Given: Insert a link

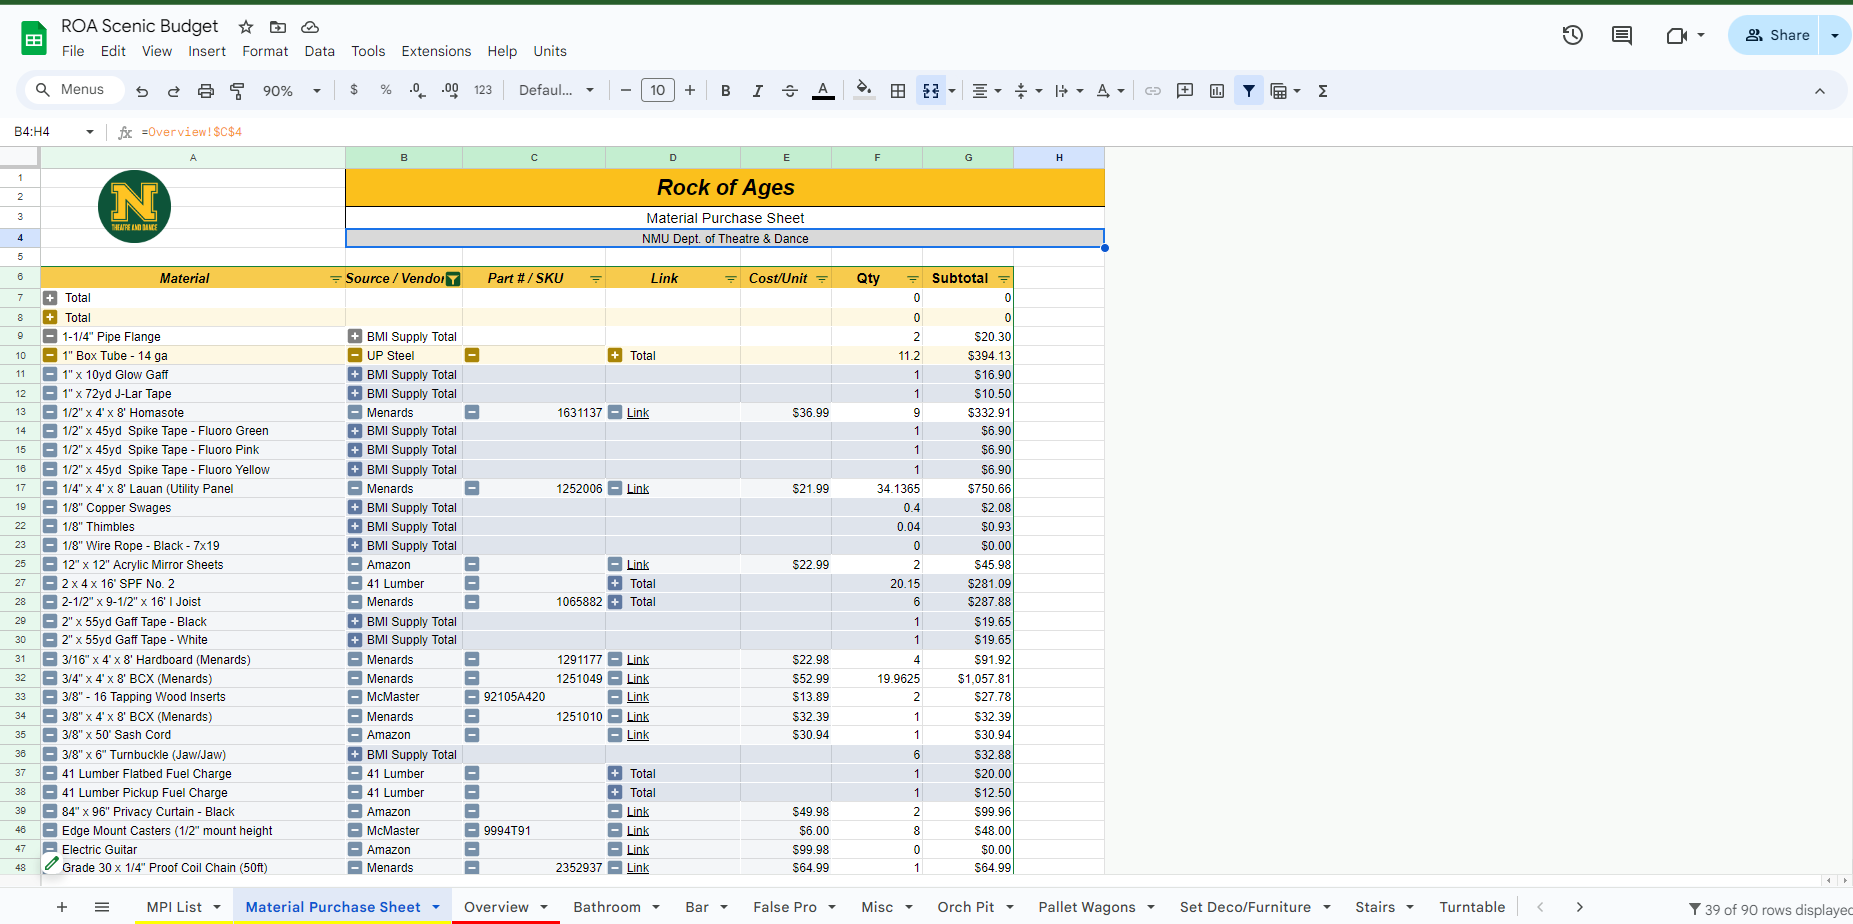Looking at the screenshot, I should (x=1153, y=91).
